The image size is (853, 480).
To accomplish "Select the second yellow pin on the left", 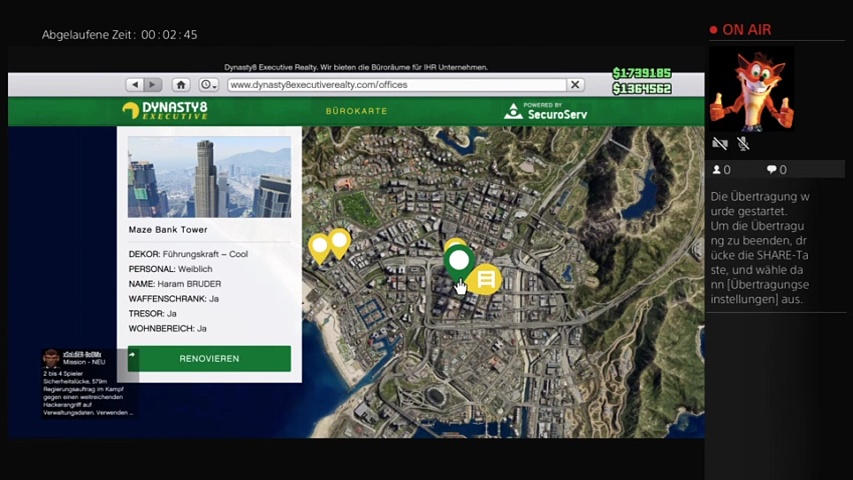I will [339, 240].
